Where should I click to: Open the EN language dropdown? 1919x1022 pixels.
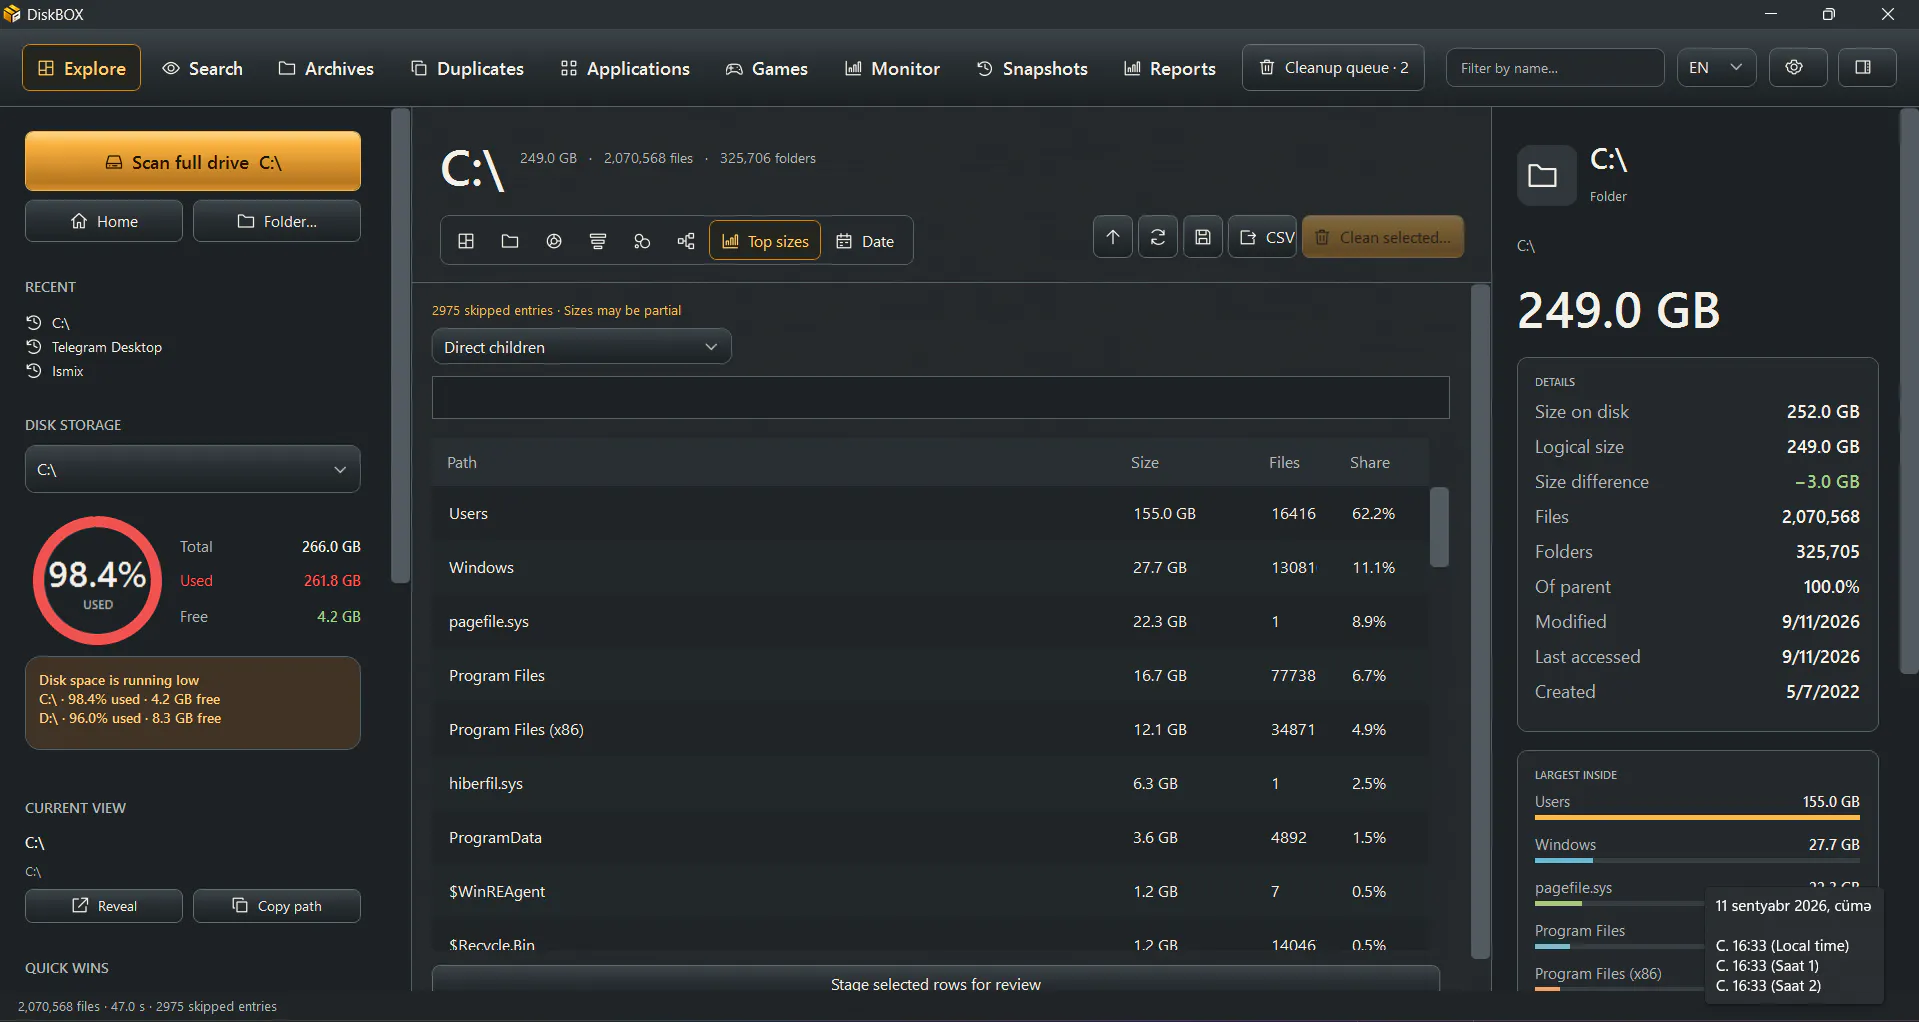(x=1716, y=68)
